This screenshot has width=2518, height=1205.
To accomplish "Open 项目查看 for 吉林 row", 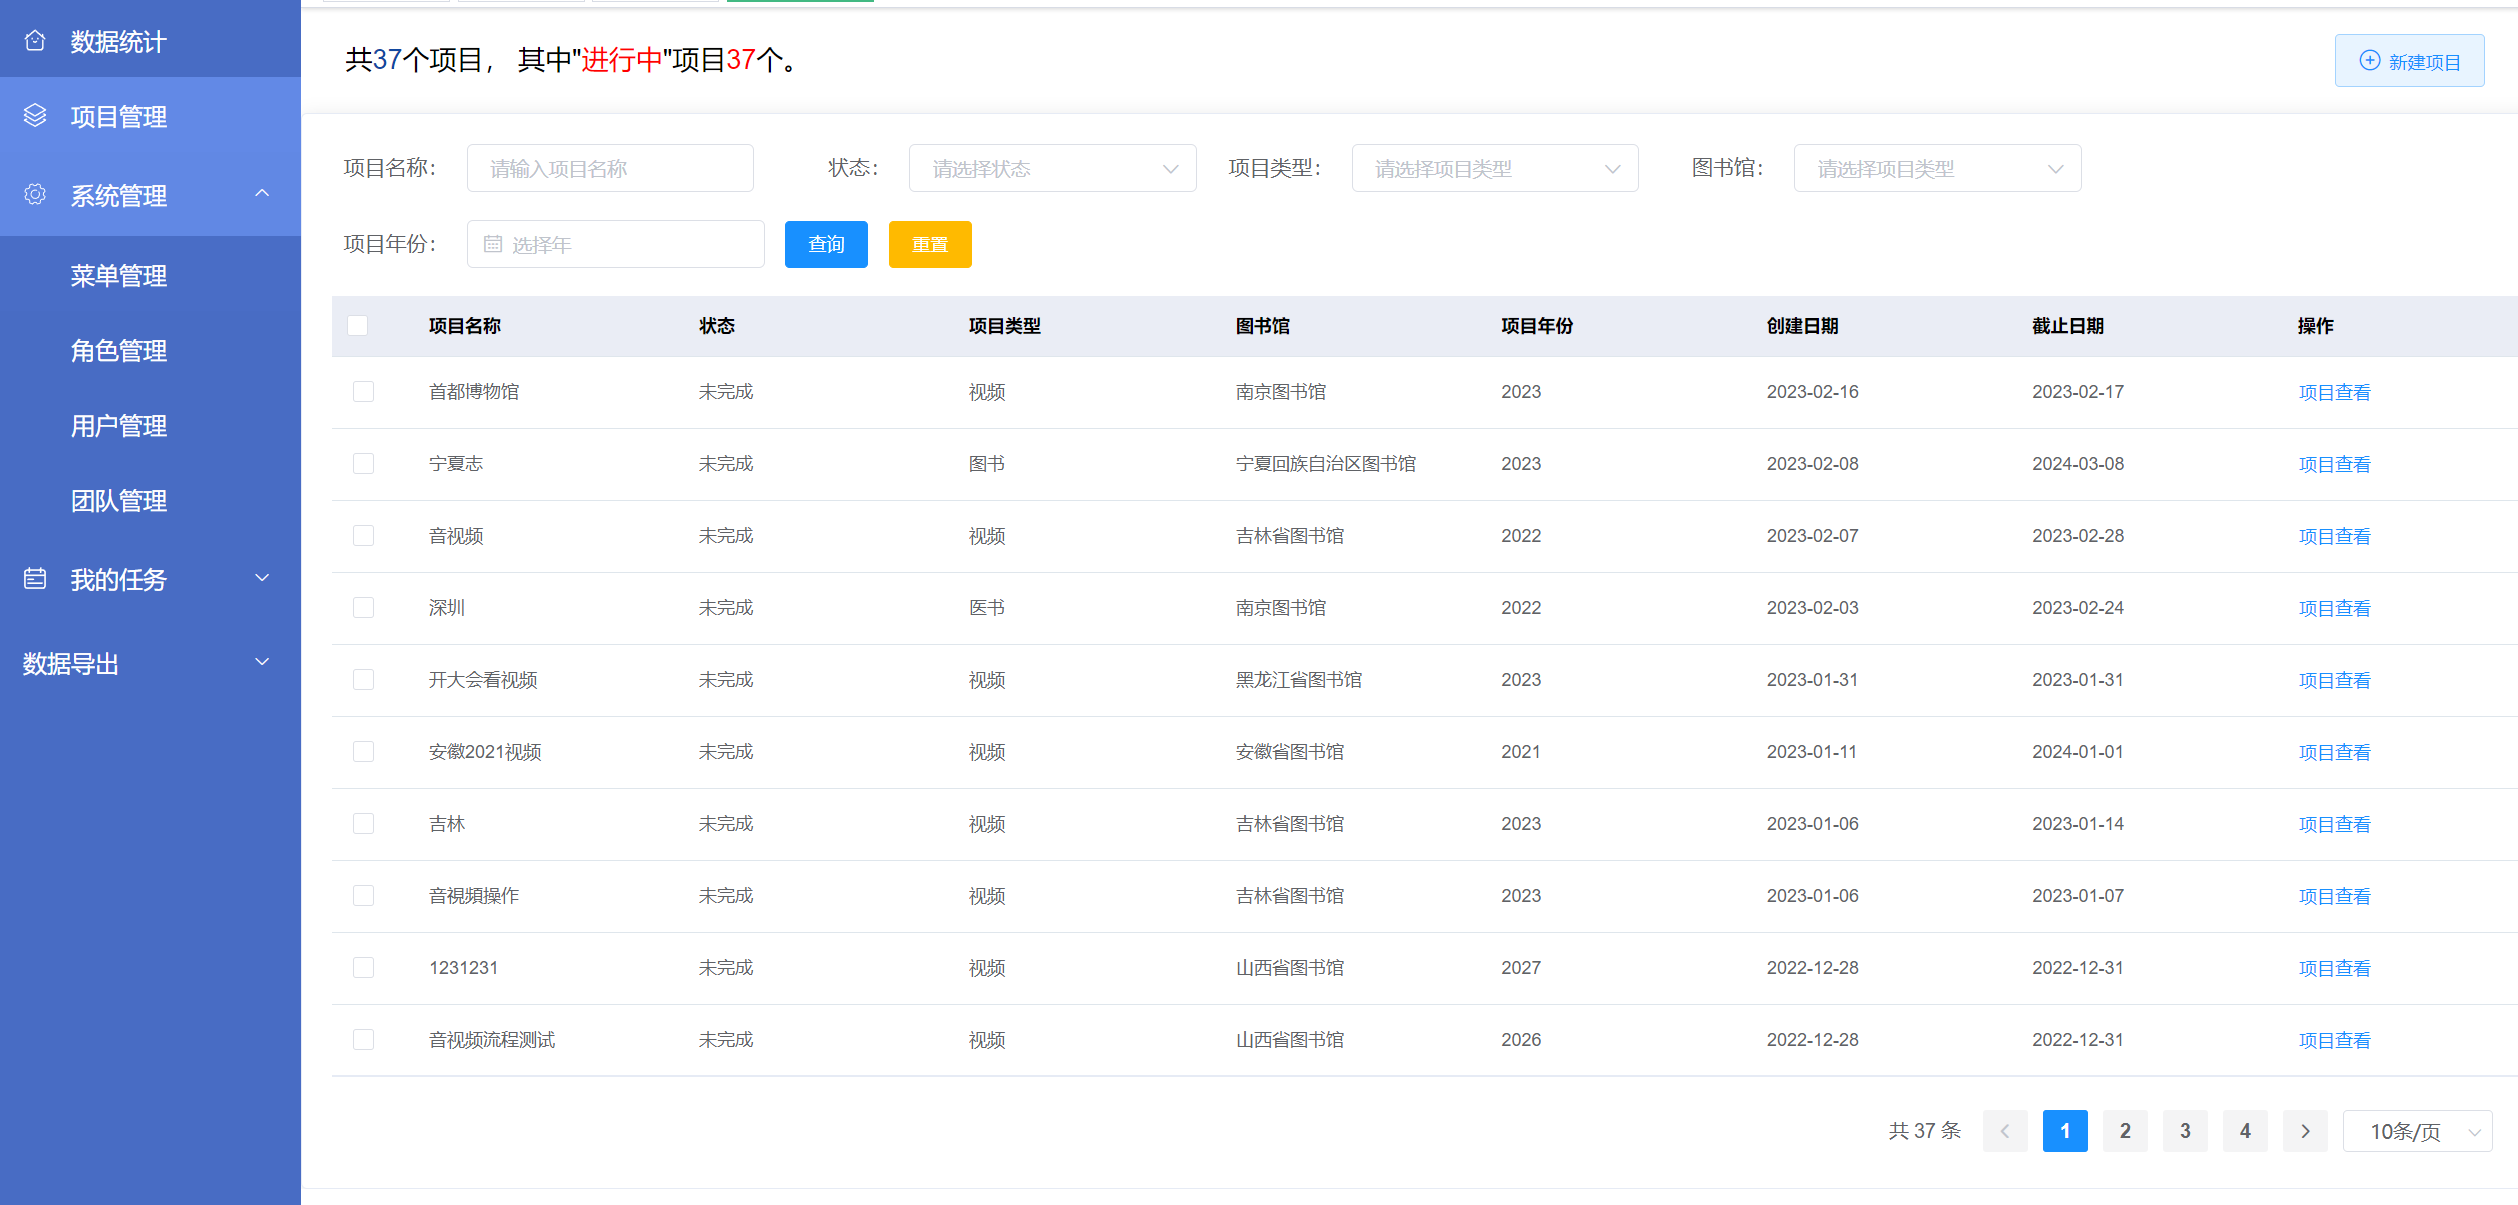I will click(x=2334, y=824).
